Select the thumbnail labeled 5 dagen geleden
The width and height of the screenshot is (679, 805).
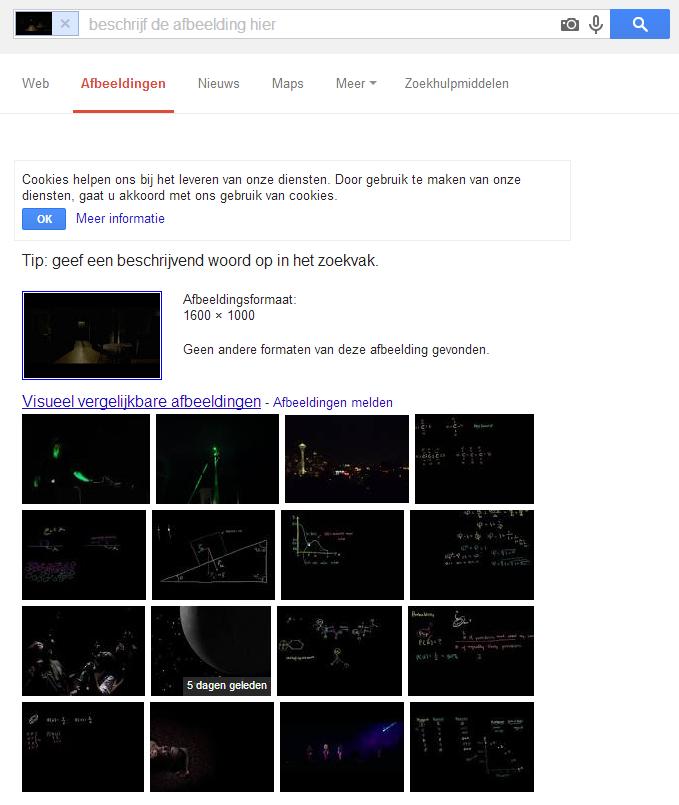coord(211,650)
